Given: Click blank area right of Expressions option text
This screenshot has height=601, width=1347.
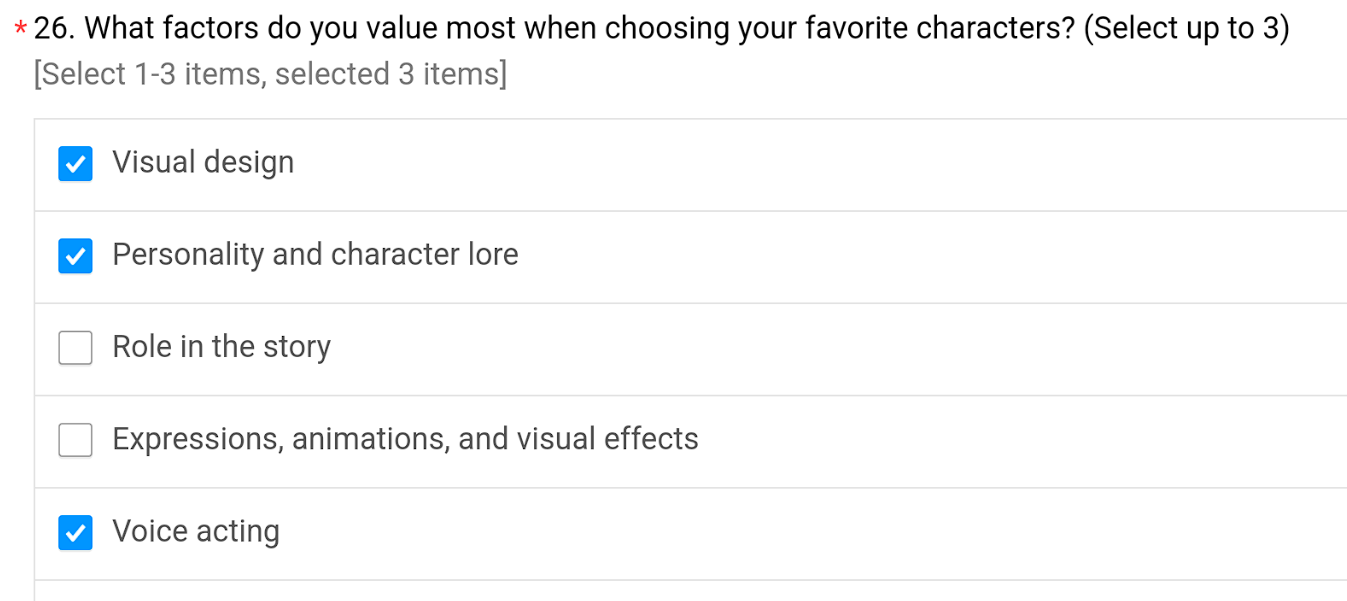Looking at the screenshot, I should tap(1020, 440).
